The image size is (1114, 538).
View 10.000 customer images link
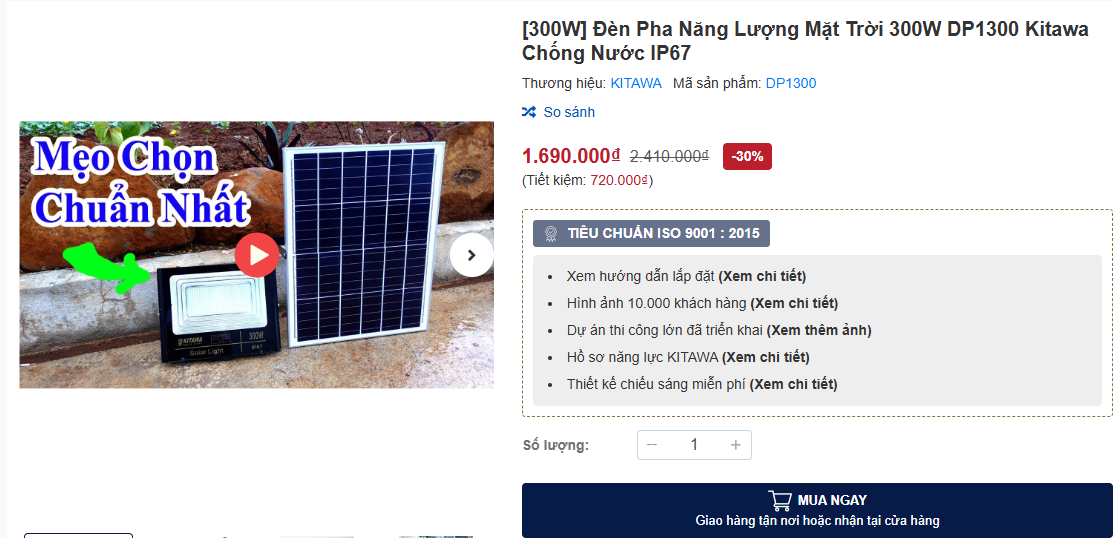point(794,303)
